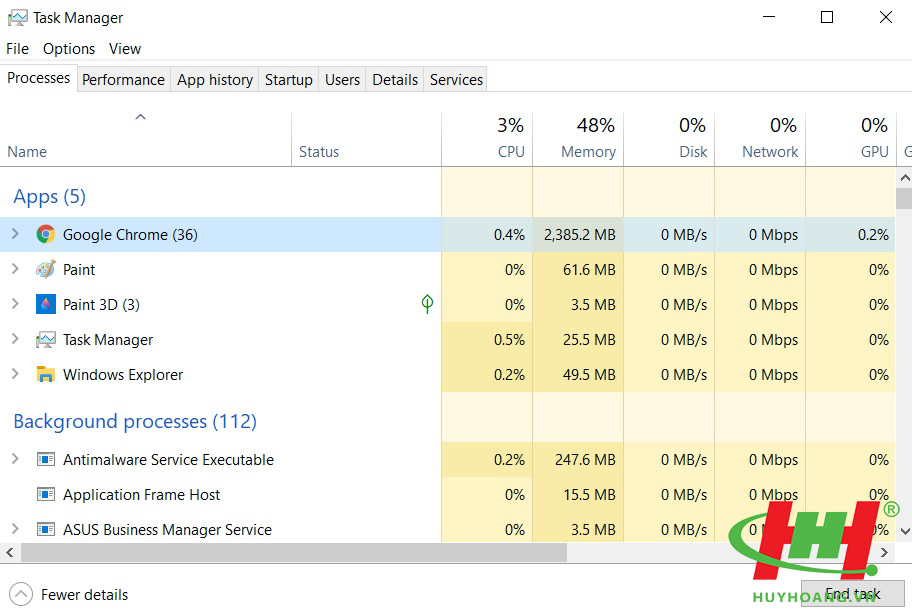Click the Task Manager title bar icon

pos(17,18)
